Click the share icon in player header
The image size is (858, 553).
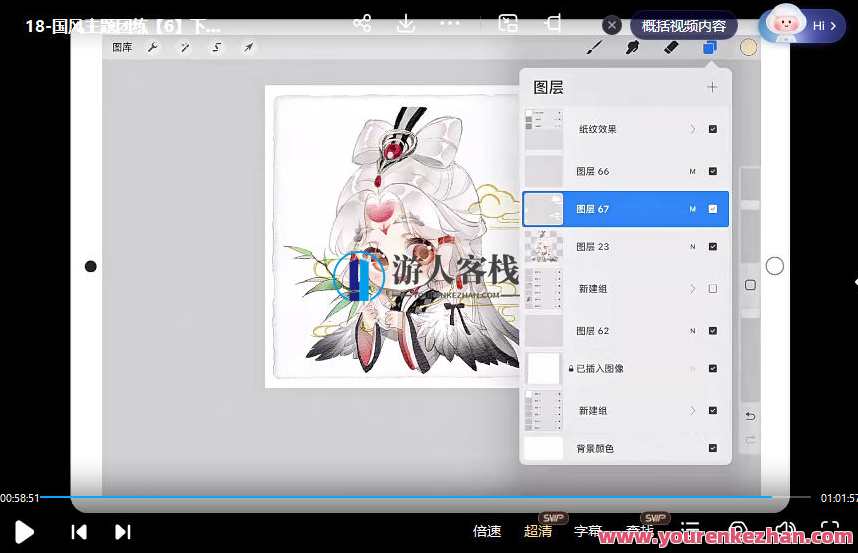pos(362,23)
